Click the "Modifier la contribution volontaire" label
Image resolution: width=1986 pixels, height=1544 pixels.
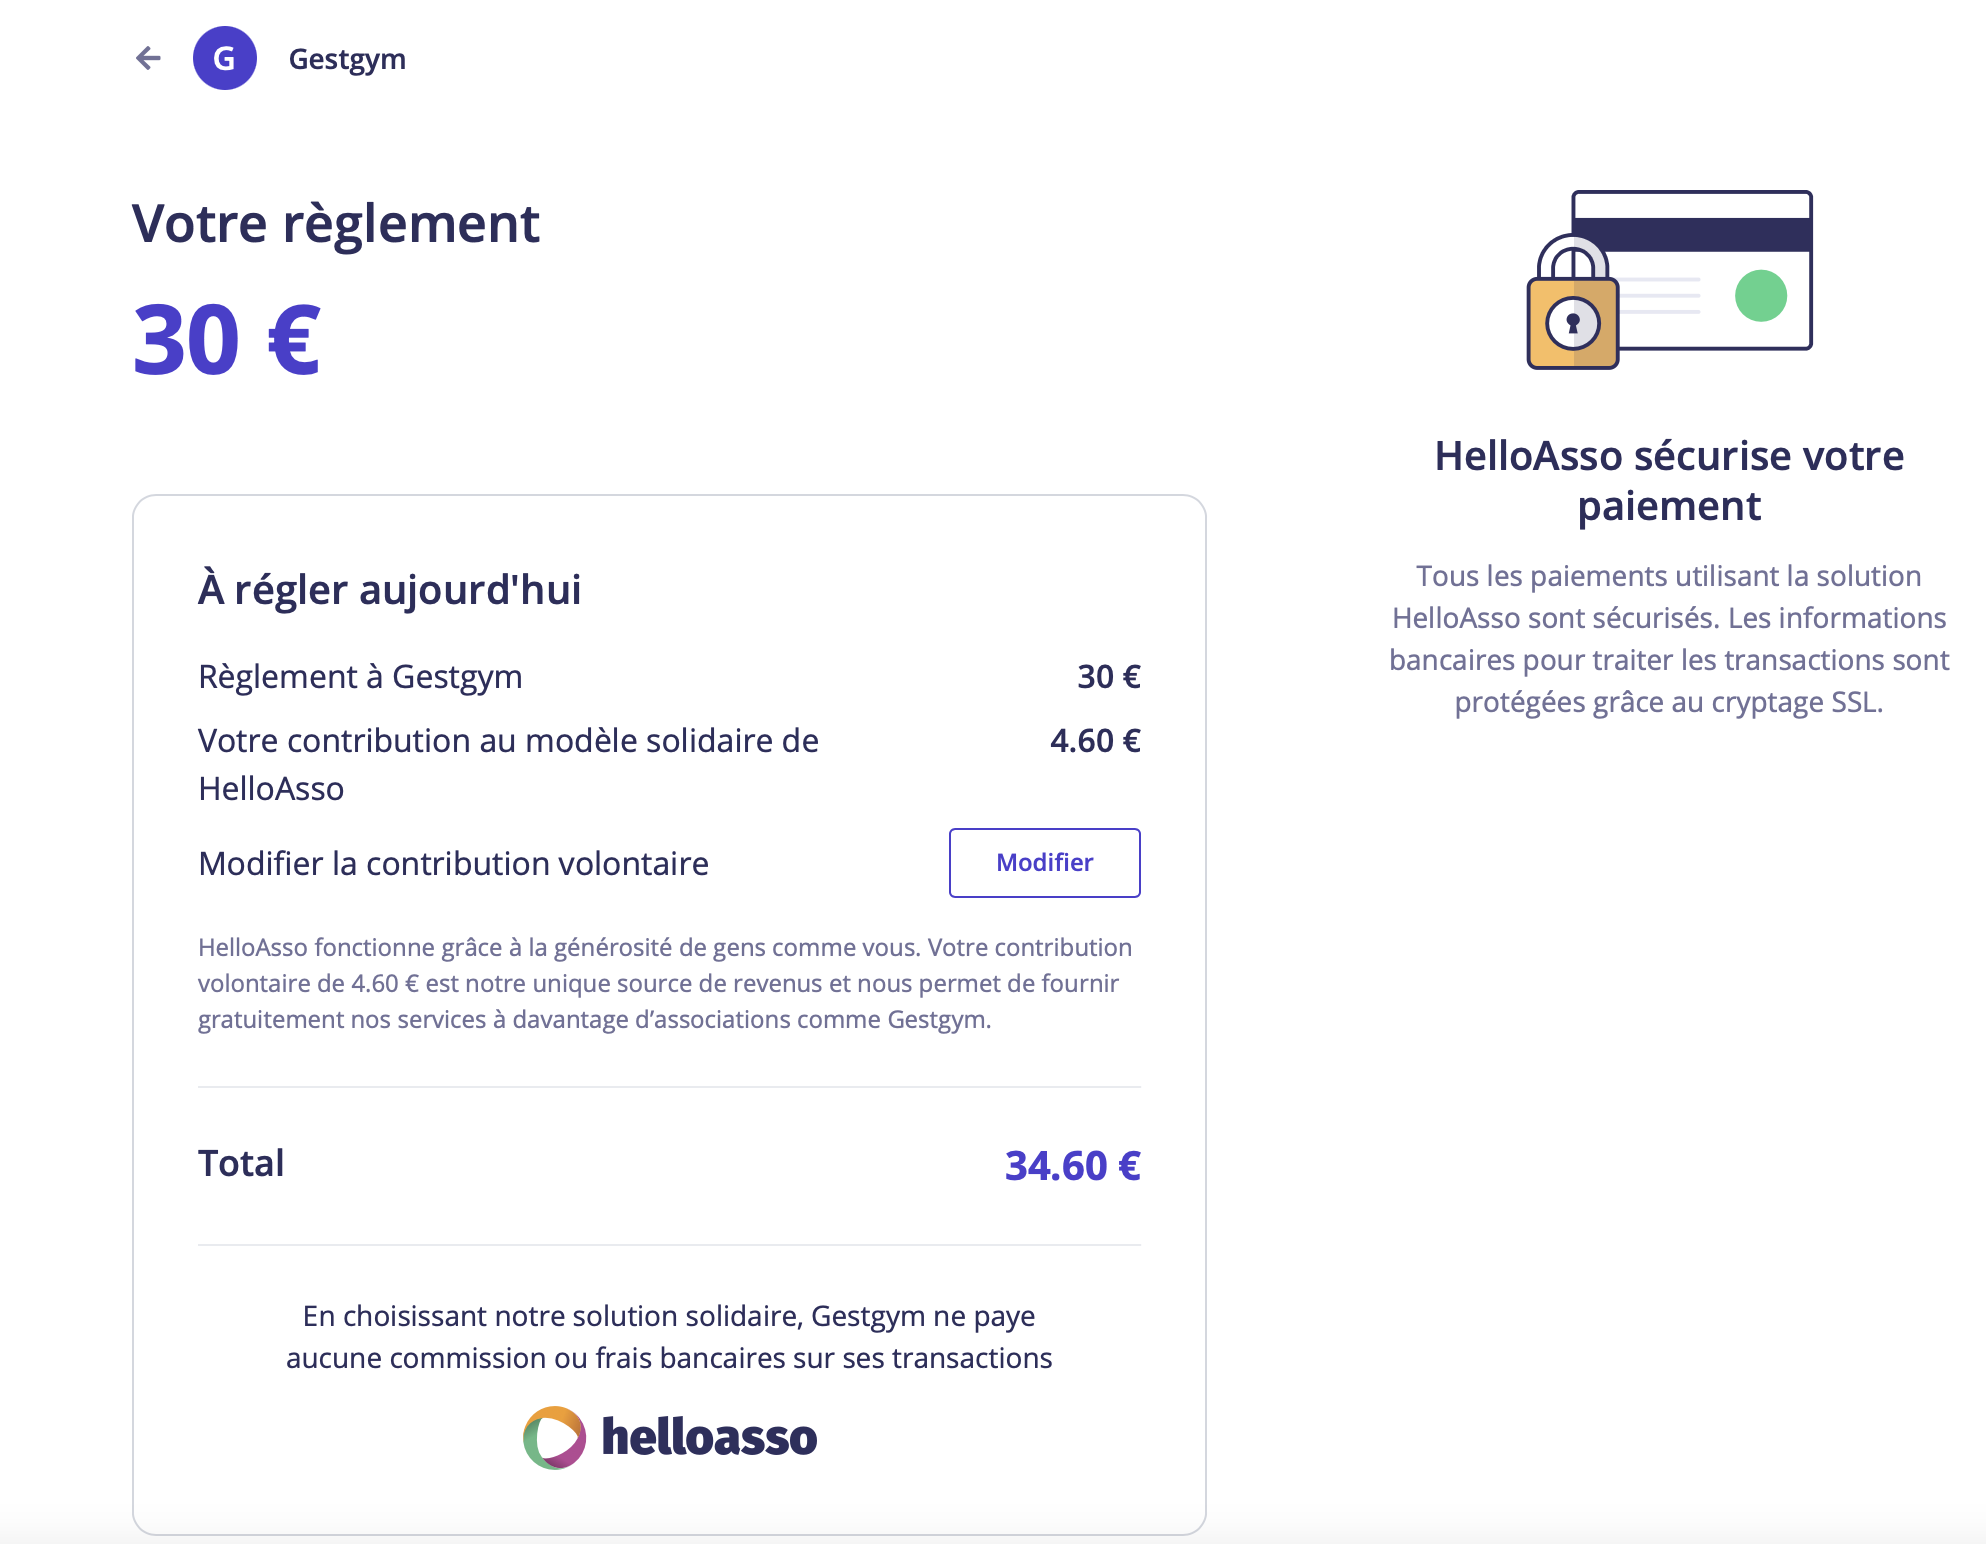tap(453, 863)
